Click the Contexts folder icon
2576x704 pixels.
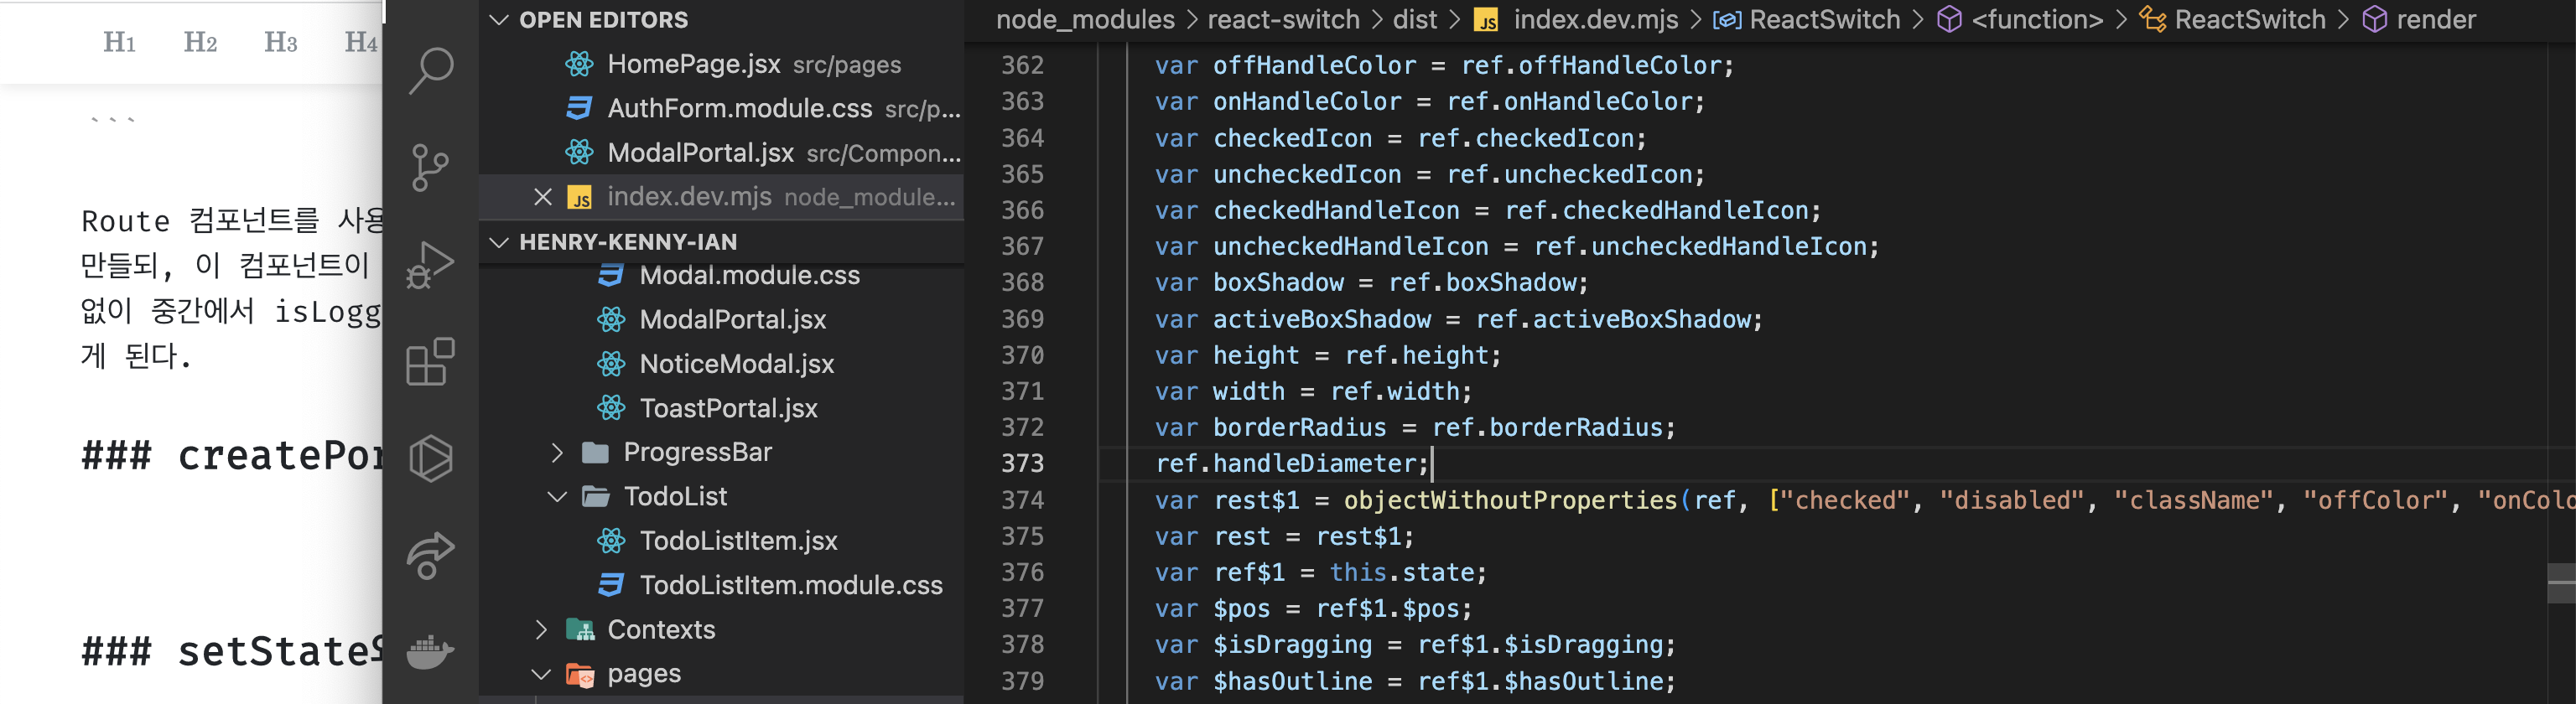point(580,630)
